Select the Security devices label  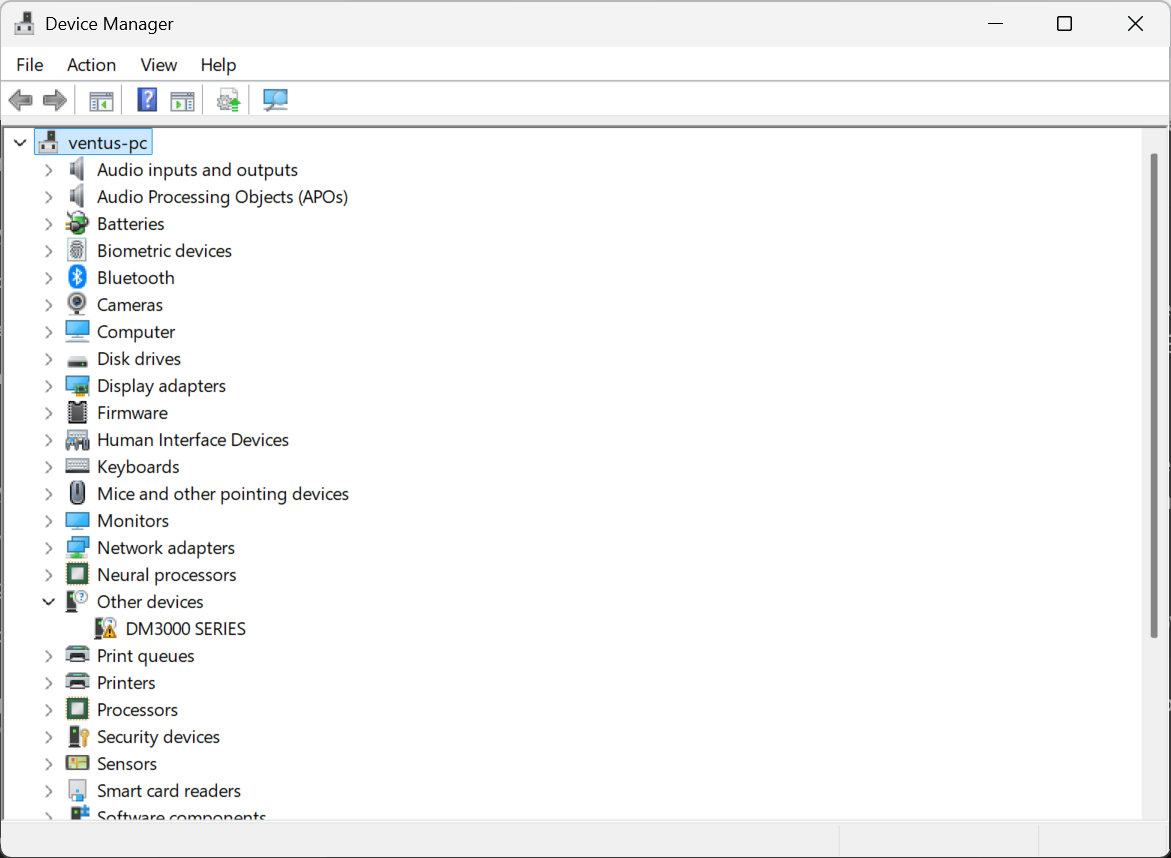coord(158,737)
